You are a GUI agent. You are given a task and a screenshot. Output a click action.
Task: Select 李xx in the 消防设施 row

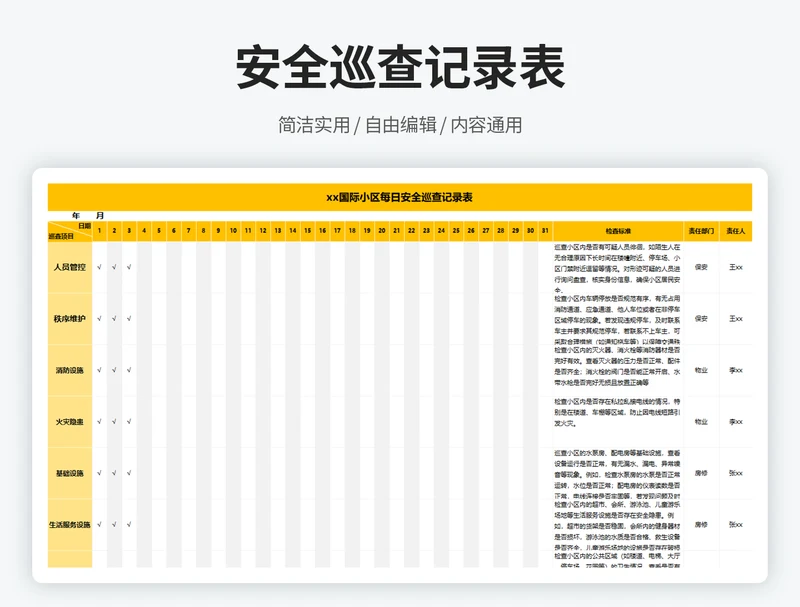click(x=736, y=370)
